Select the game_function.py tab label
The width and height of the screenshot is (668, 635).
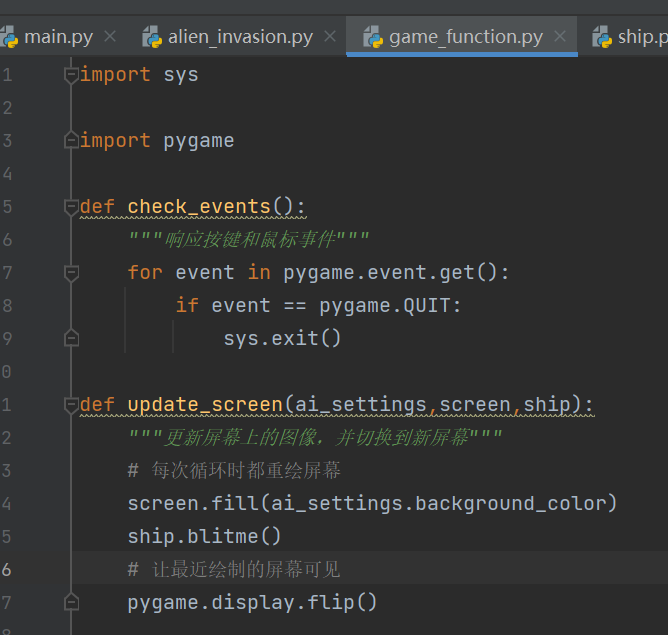pyautogui.click(x=466, y=37)
